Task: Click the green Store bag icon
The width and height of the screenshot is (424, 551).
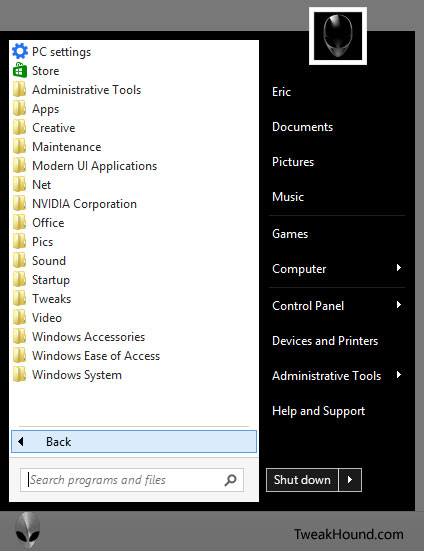Action: 20,70
